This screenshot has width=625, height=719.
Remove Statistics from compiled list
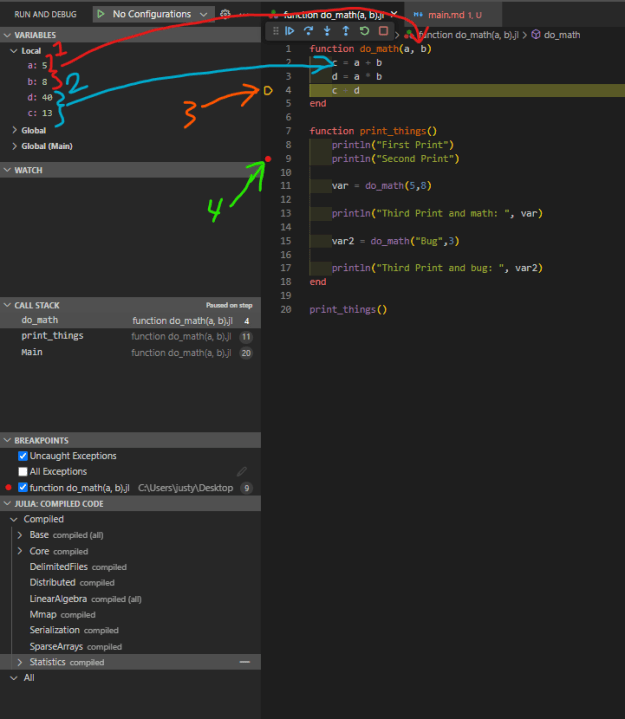245,662
